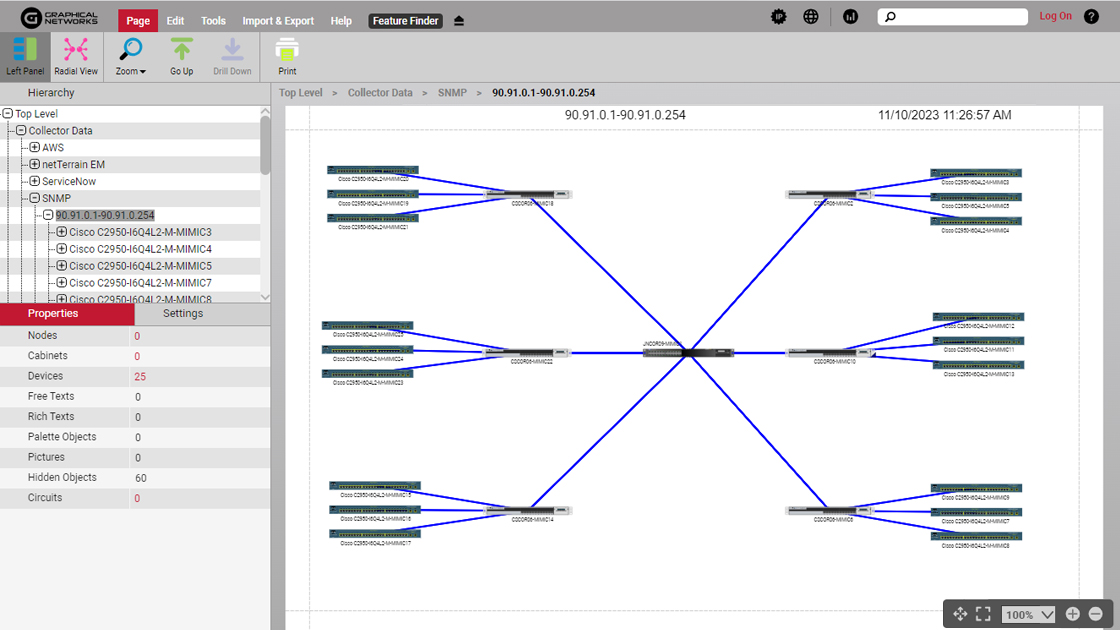This screenshot has width=1120, height=630.
Task: Open the Import & Export menu
Action: click(278, 20)
